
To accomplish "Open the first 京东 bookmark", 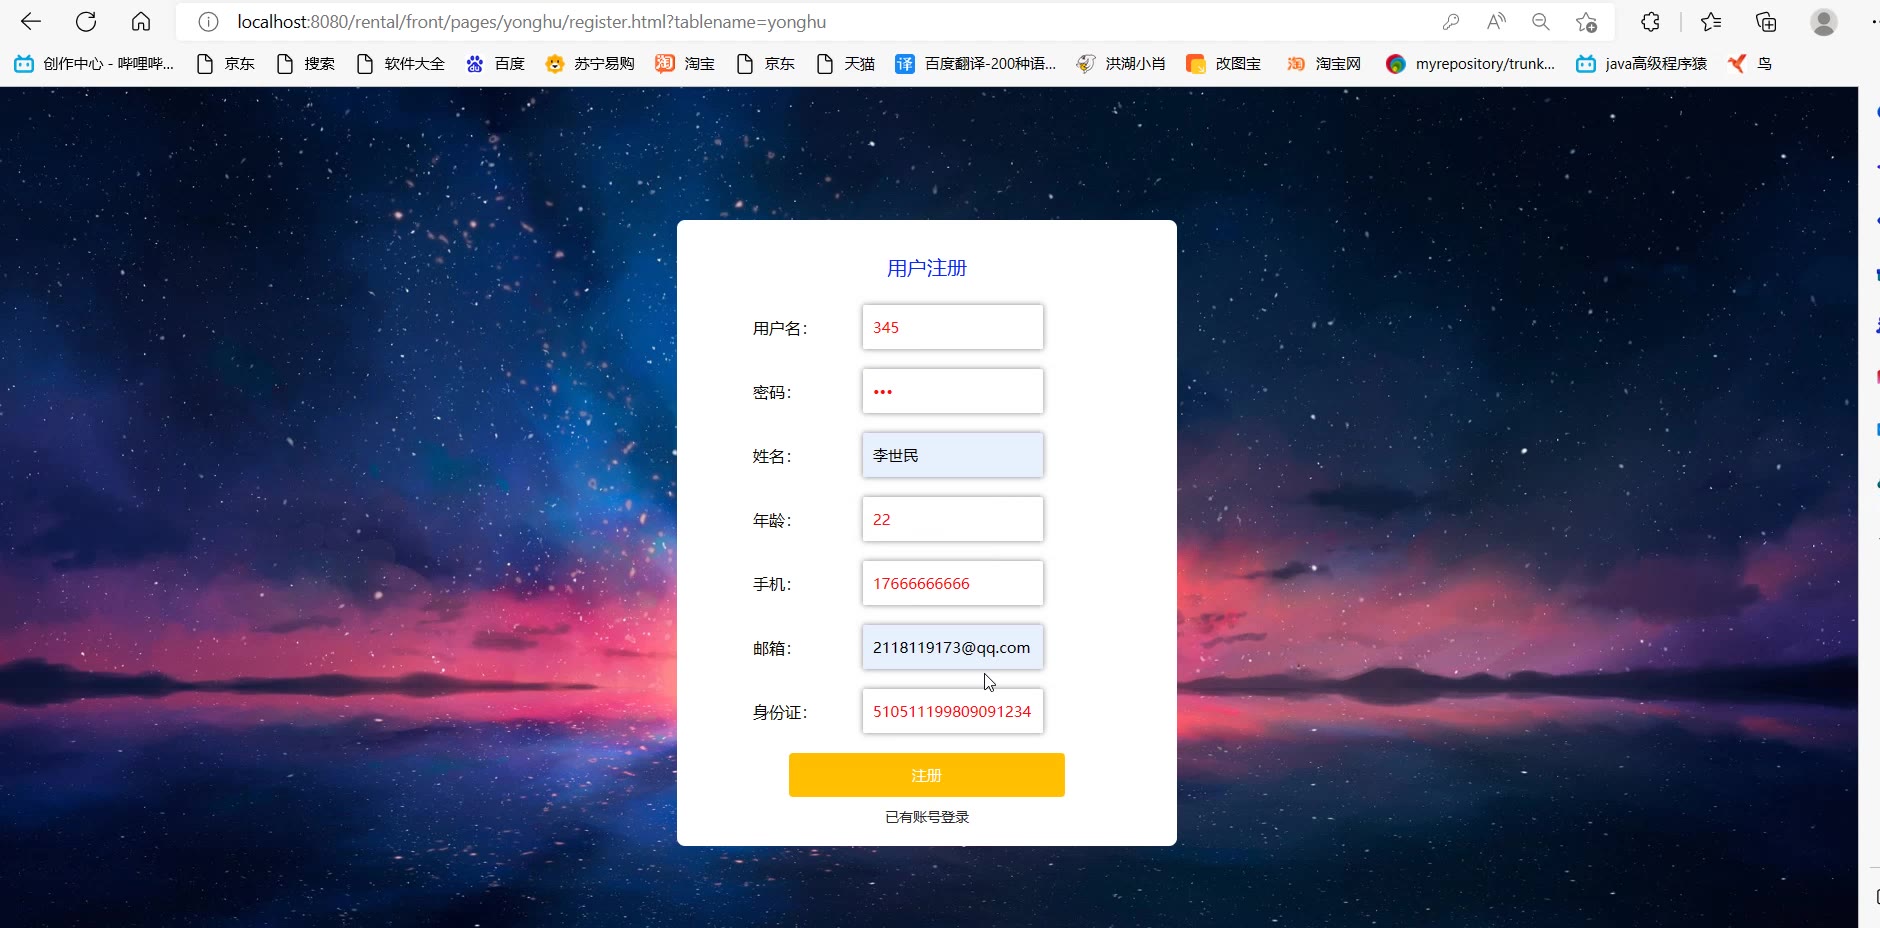I will pyautogui.click(x=226, y=64).
